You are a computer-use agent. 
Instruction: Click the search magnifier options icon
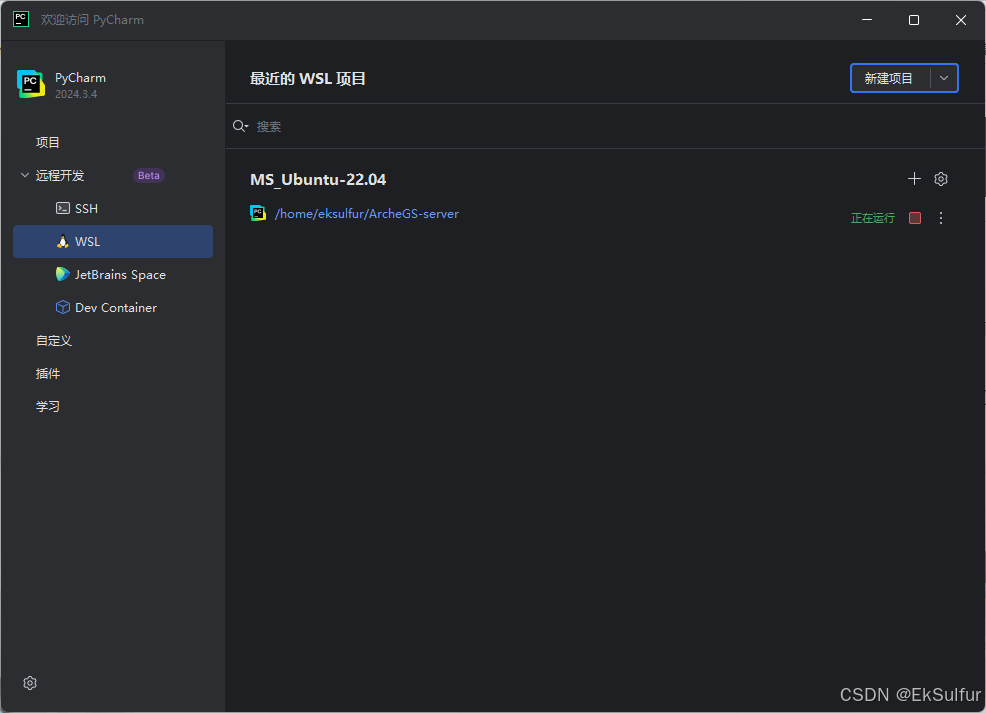point(240,126)
